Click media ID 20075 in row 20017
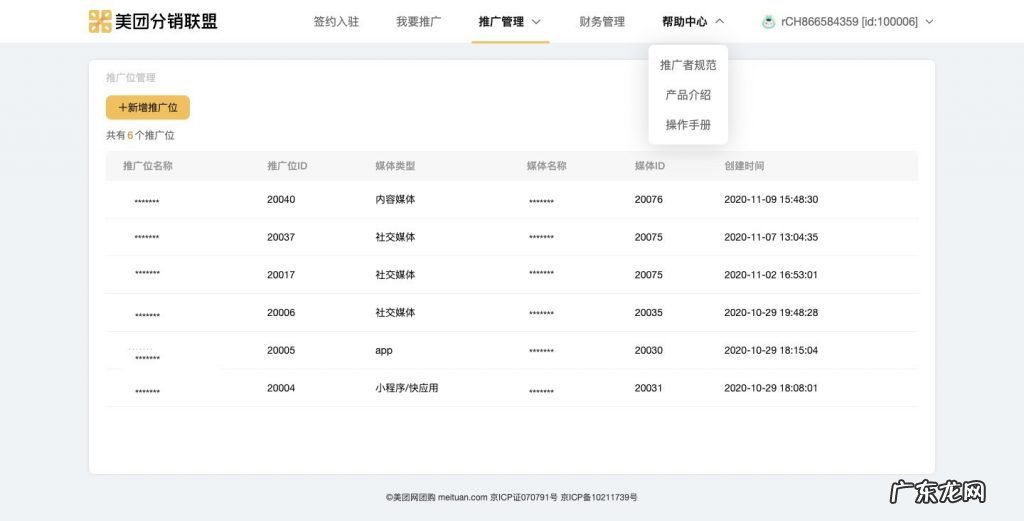The height and width of the screenshot is (521, 1024). (x=648, y=275)
